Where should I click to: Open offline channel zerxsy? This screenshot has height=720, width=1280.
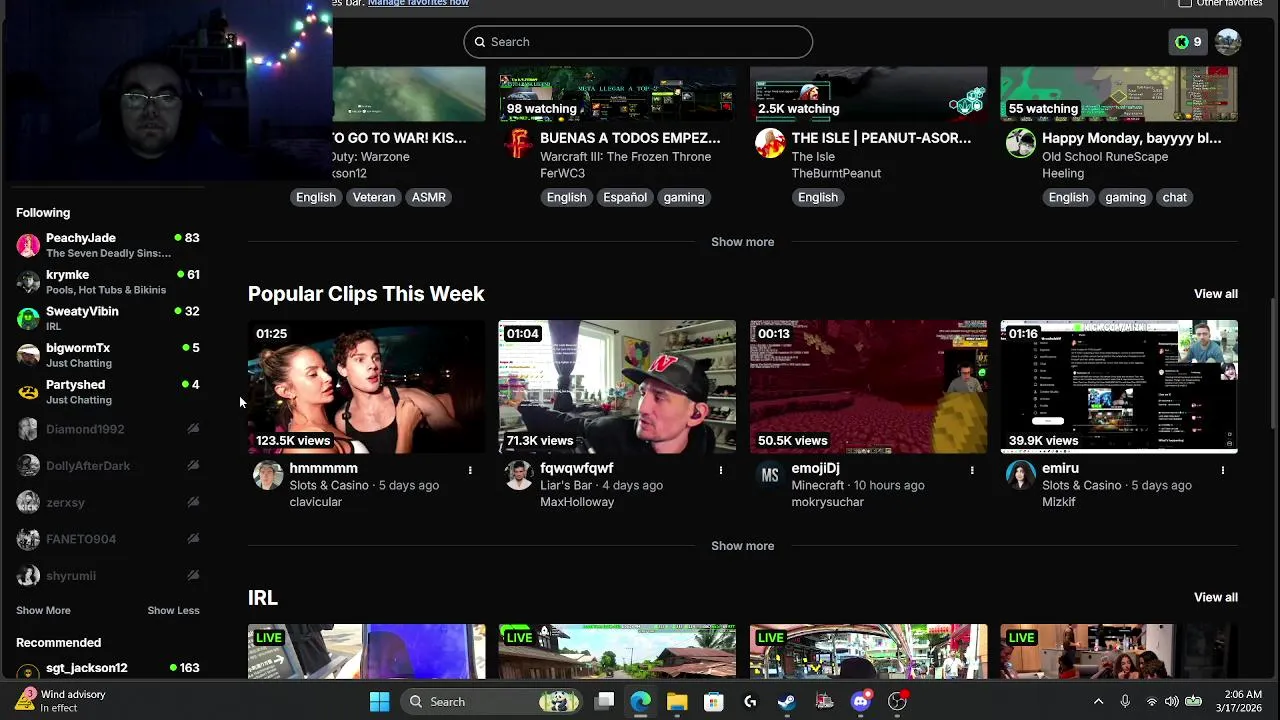click(x=108, y=502)
